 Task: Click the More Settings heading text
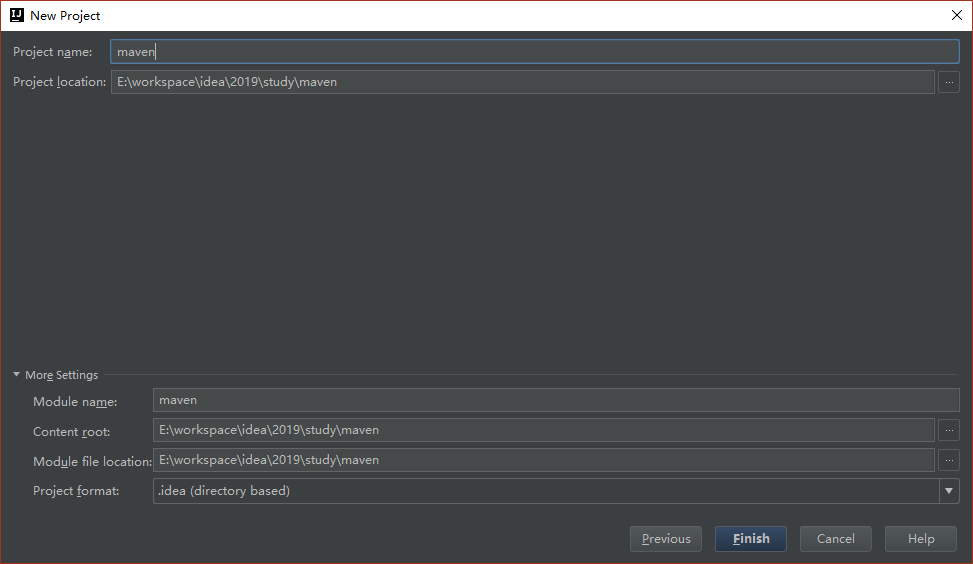[61, 375]
